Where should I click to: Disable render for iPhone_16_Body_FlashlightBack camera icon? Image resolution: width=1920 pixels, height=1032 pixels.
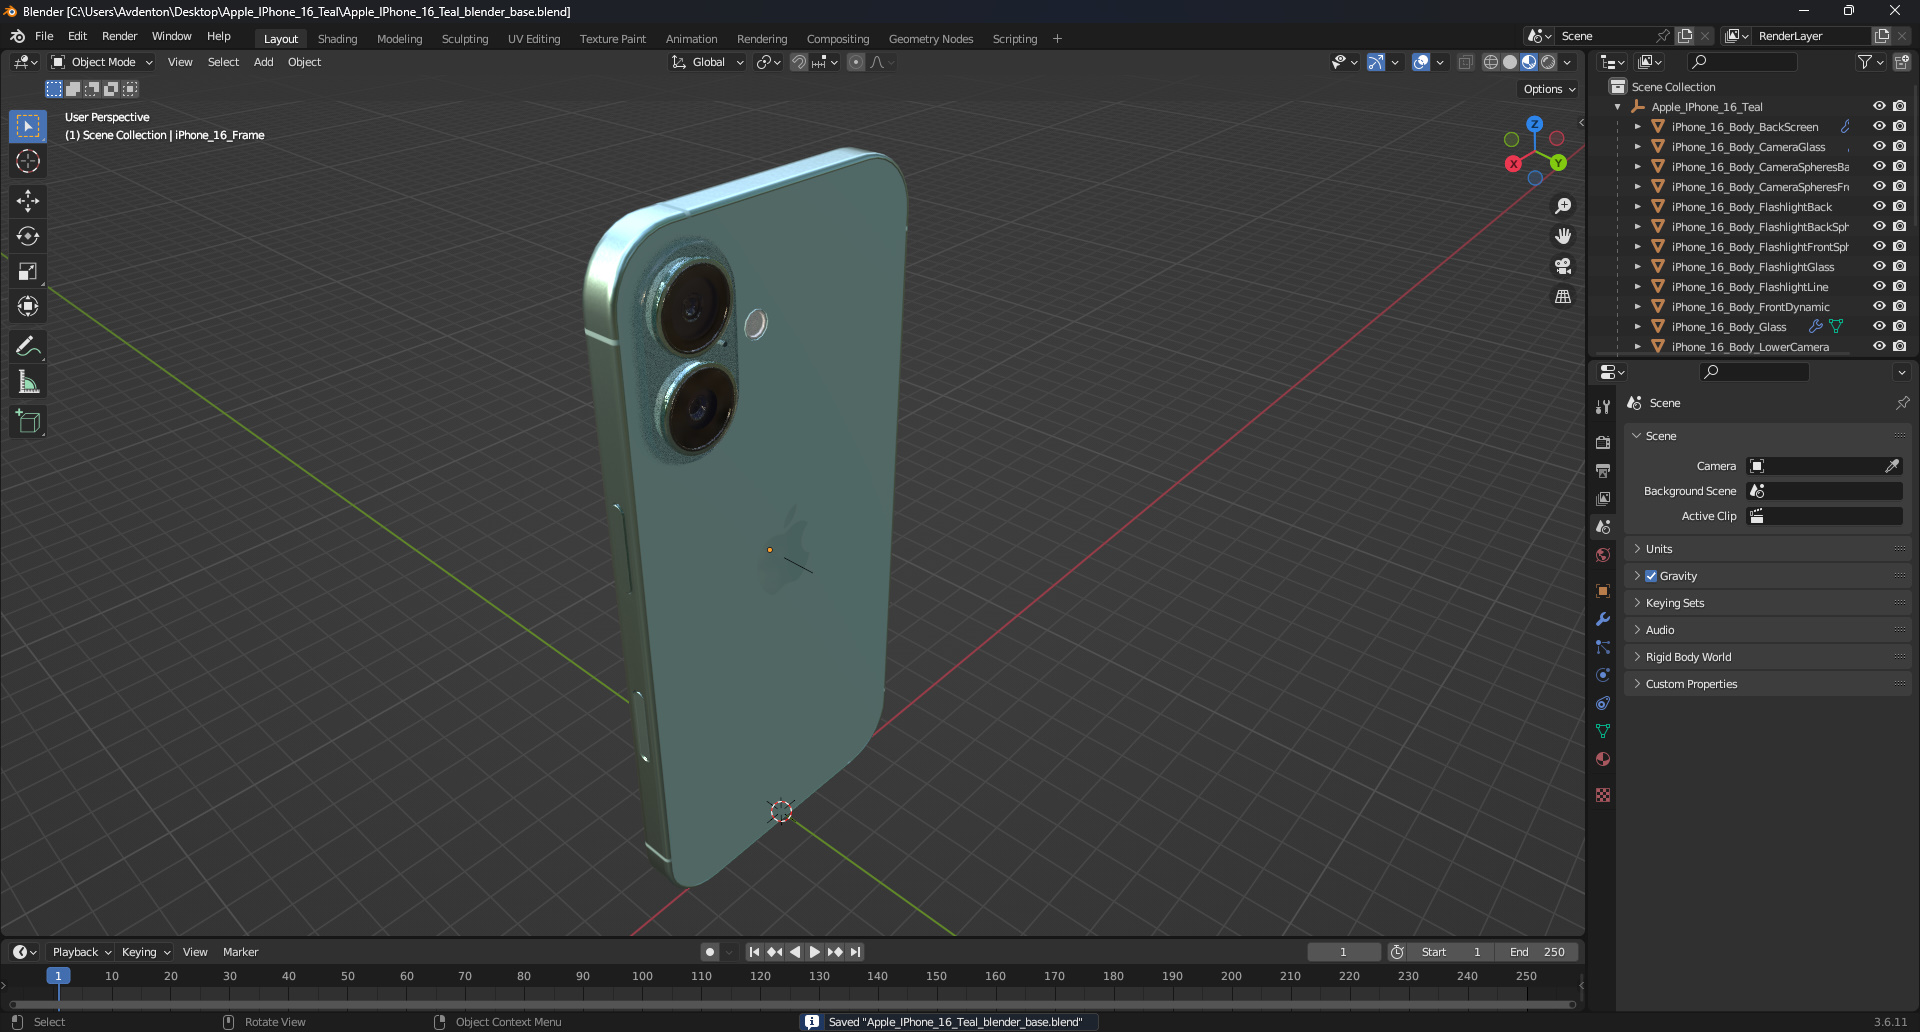coord(1900,207)
